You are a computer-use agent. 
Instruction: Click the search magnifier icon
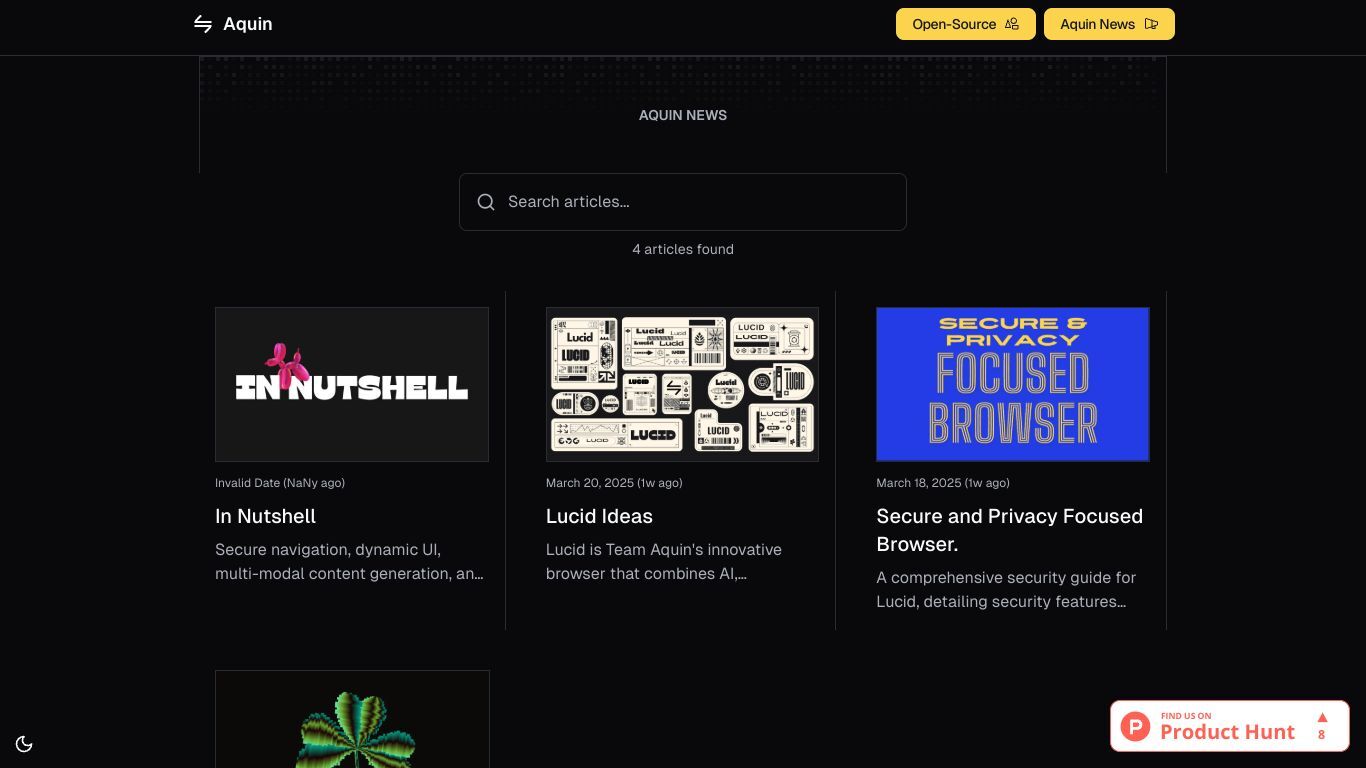pyautogui.click(x=486, y=202)
